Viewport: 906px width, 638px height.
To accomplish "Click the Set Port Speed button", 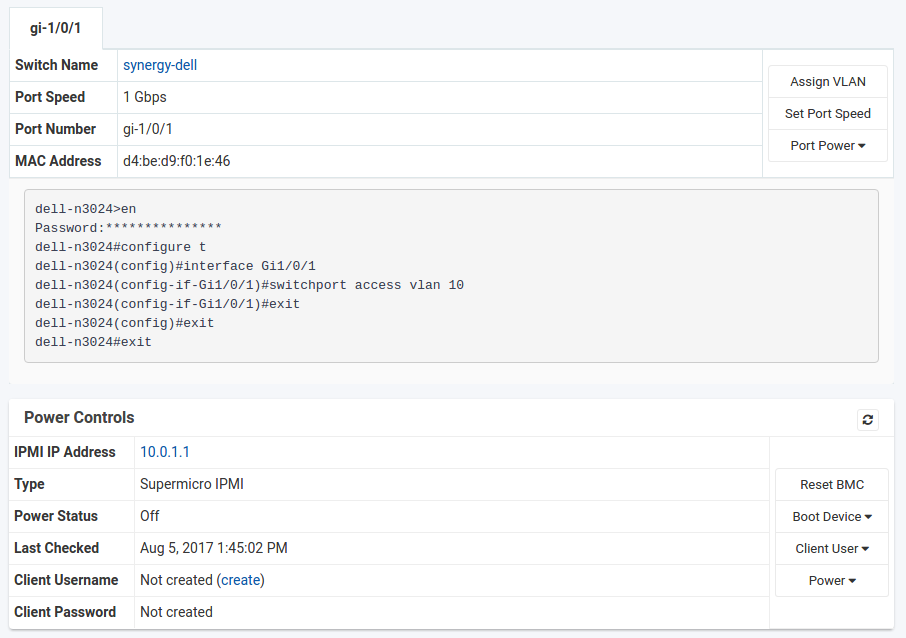I will tap(827, 113).
